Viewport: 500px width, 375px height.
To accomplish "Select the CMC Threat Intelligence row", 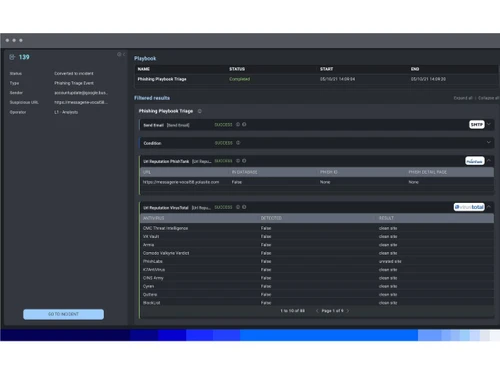I will coord(317,228).
